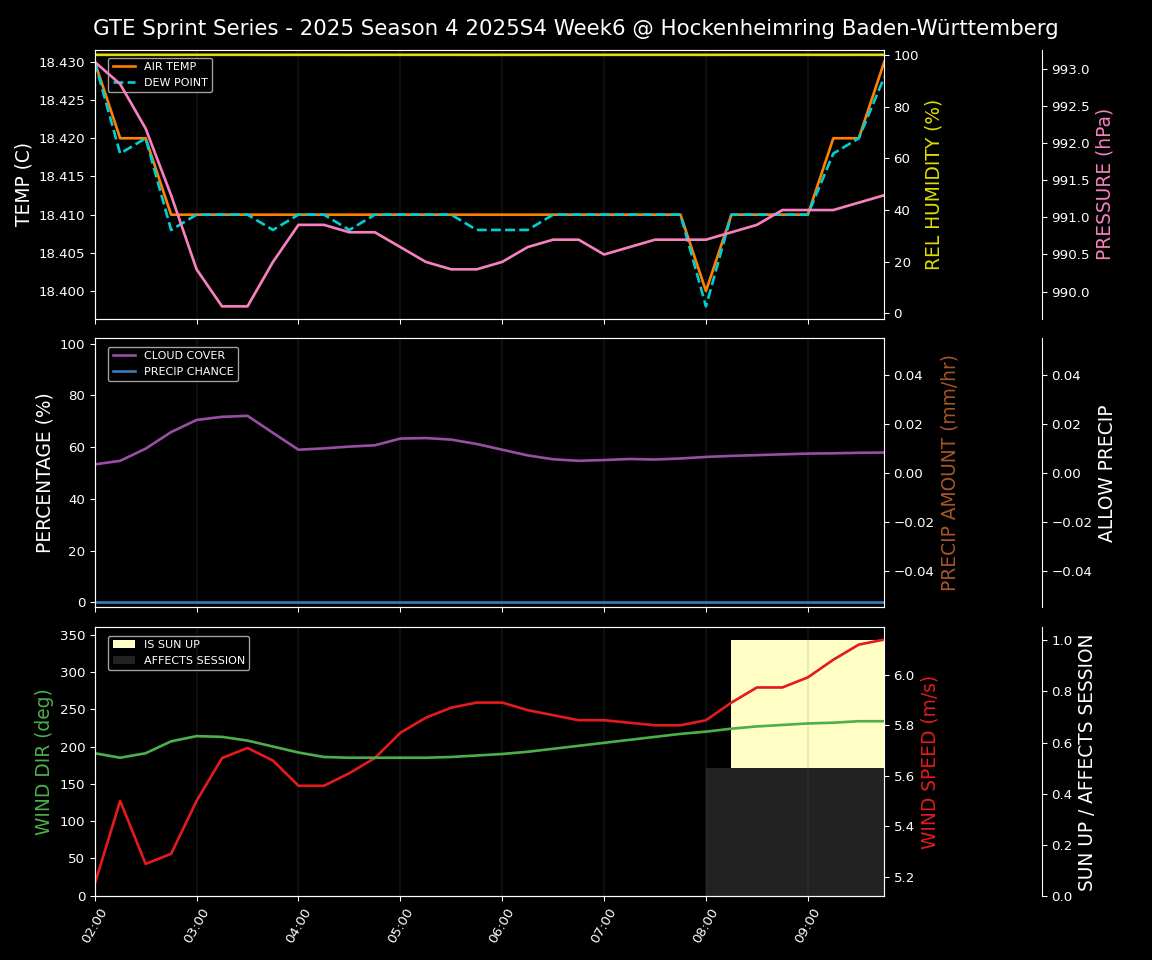Click the TEMP (C) axis label
This screenshot has height=960, width=1152.
(x=24, y=185)
